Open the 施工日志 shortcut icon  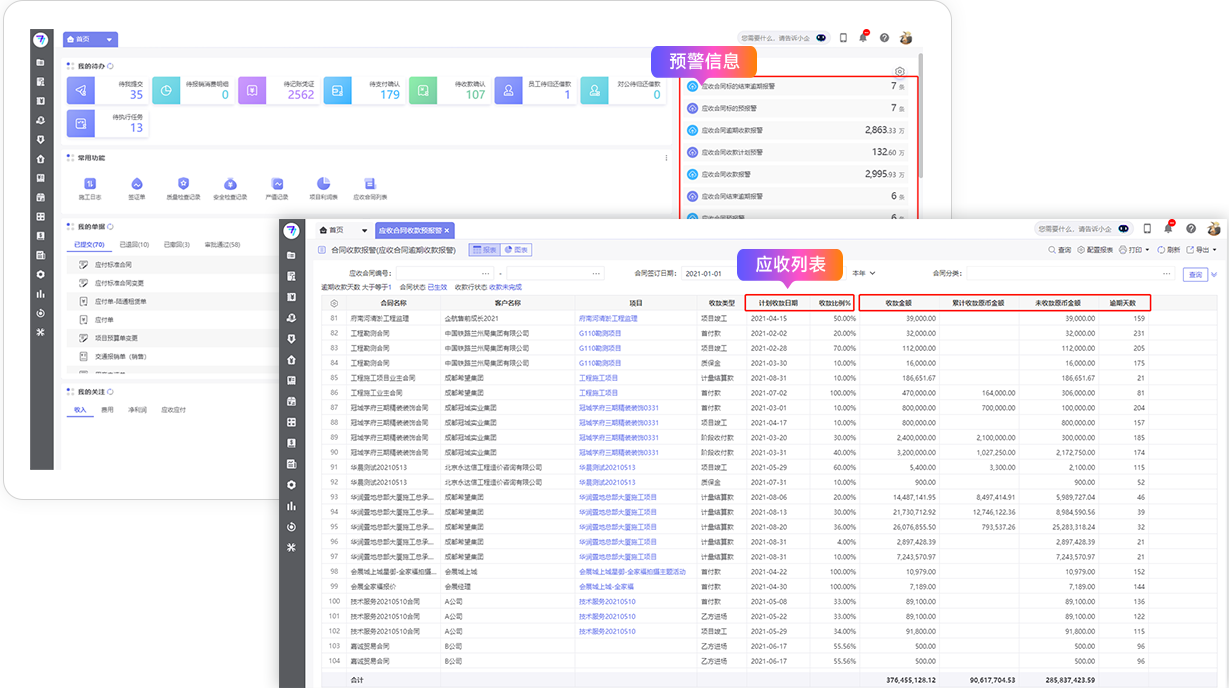click(91, 183)
